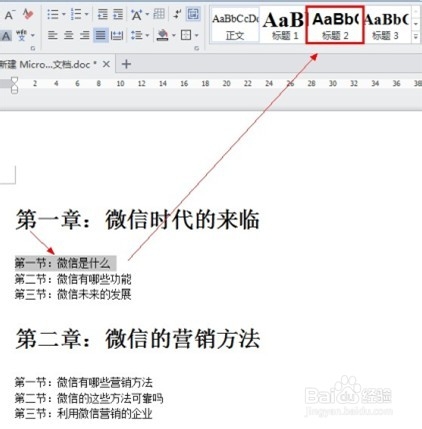Click the shrink font size icon

point(9,14)
